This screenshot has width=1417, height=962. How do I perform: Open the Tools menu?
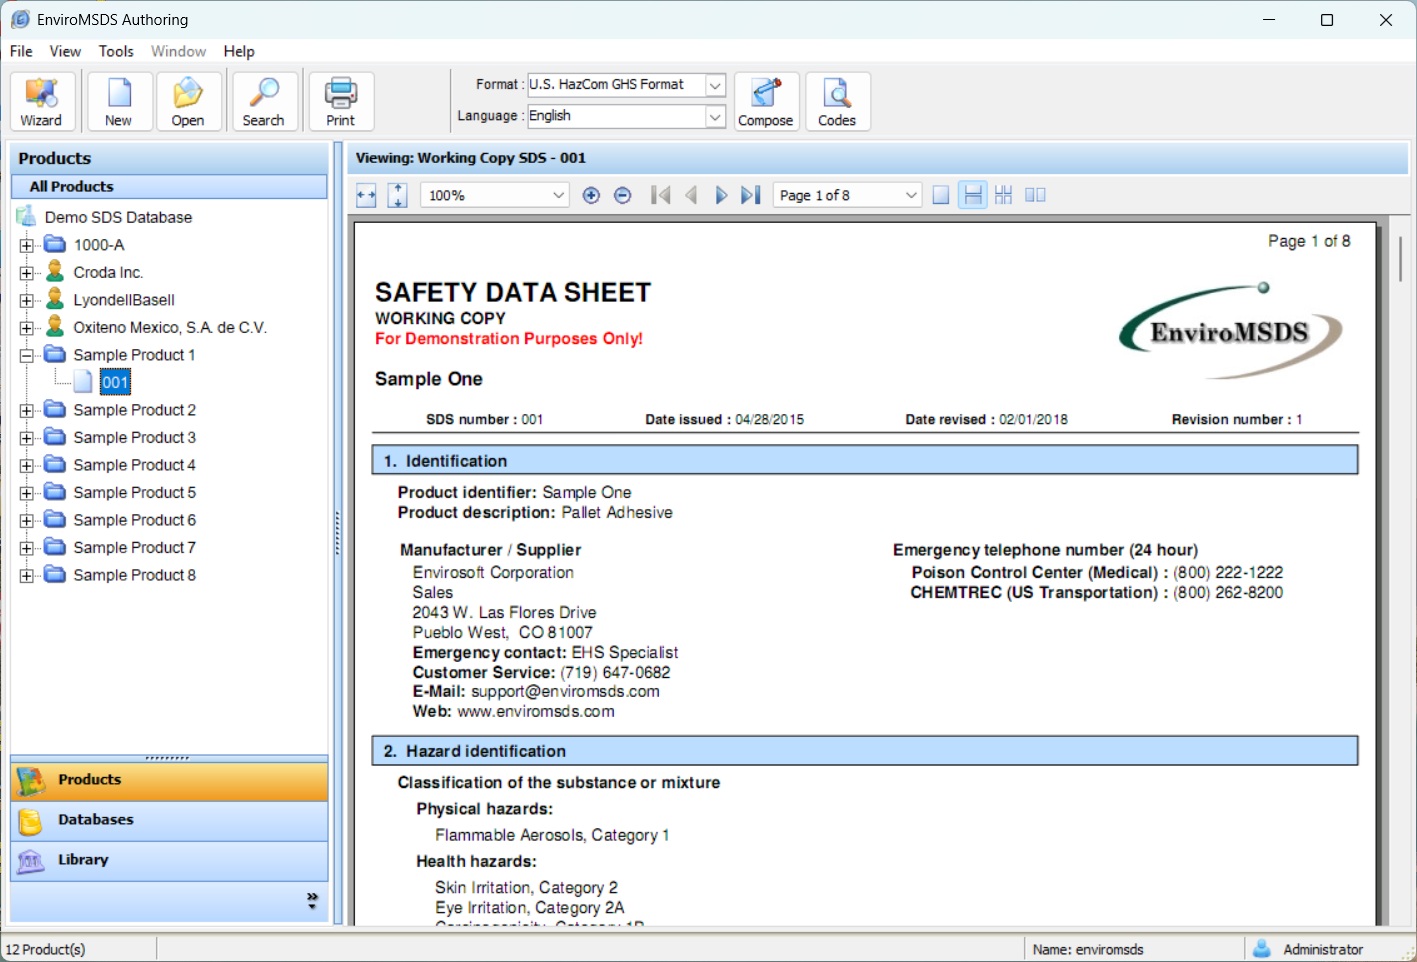click(x=116, y=51)
